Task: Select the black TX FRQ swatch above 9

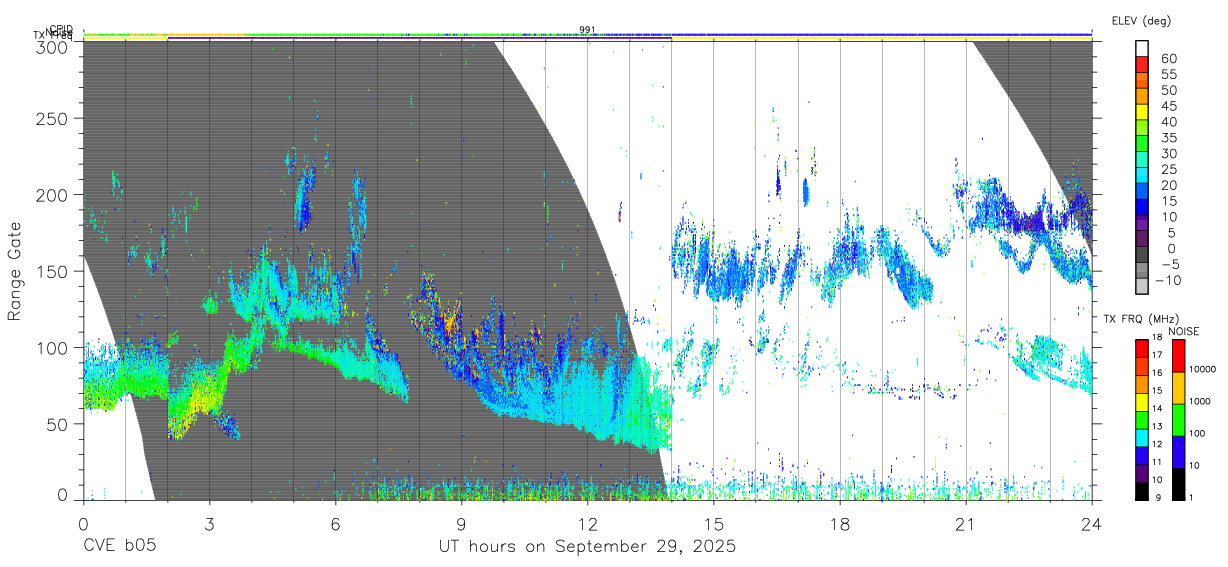Action: (x=1142, y=489)
